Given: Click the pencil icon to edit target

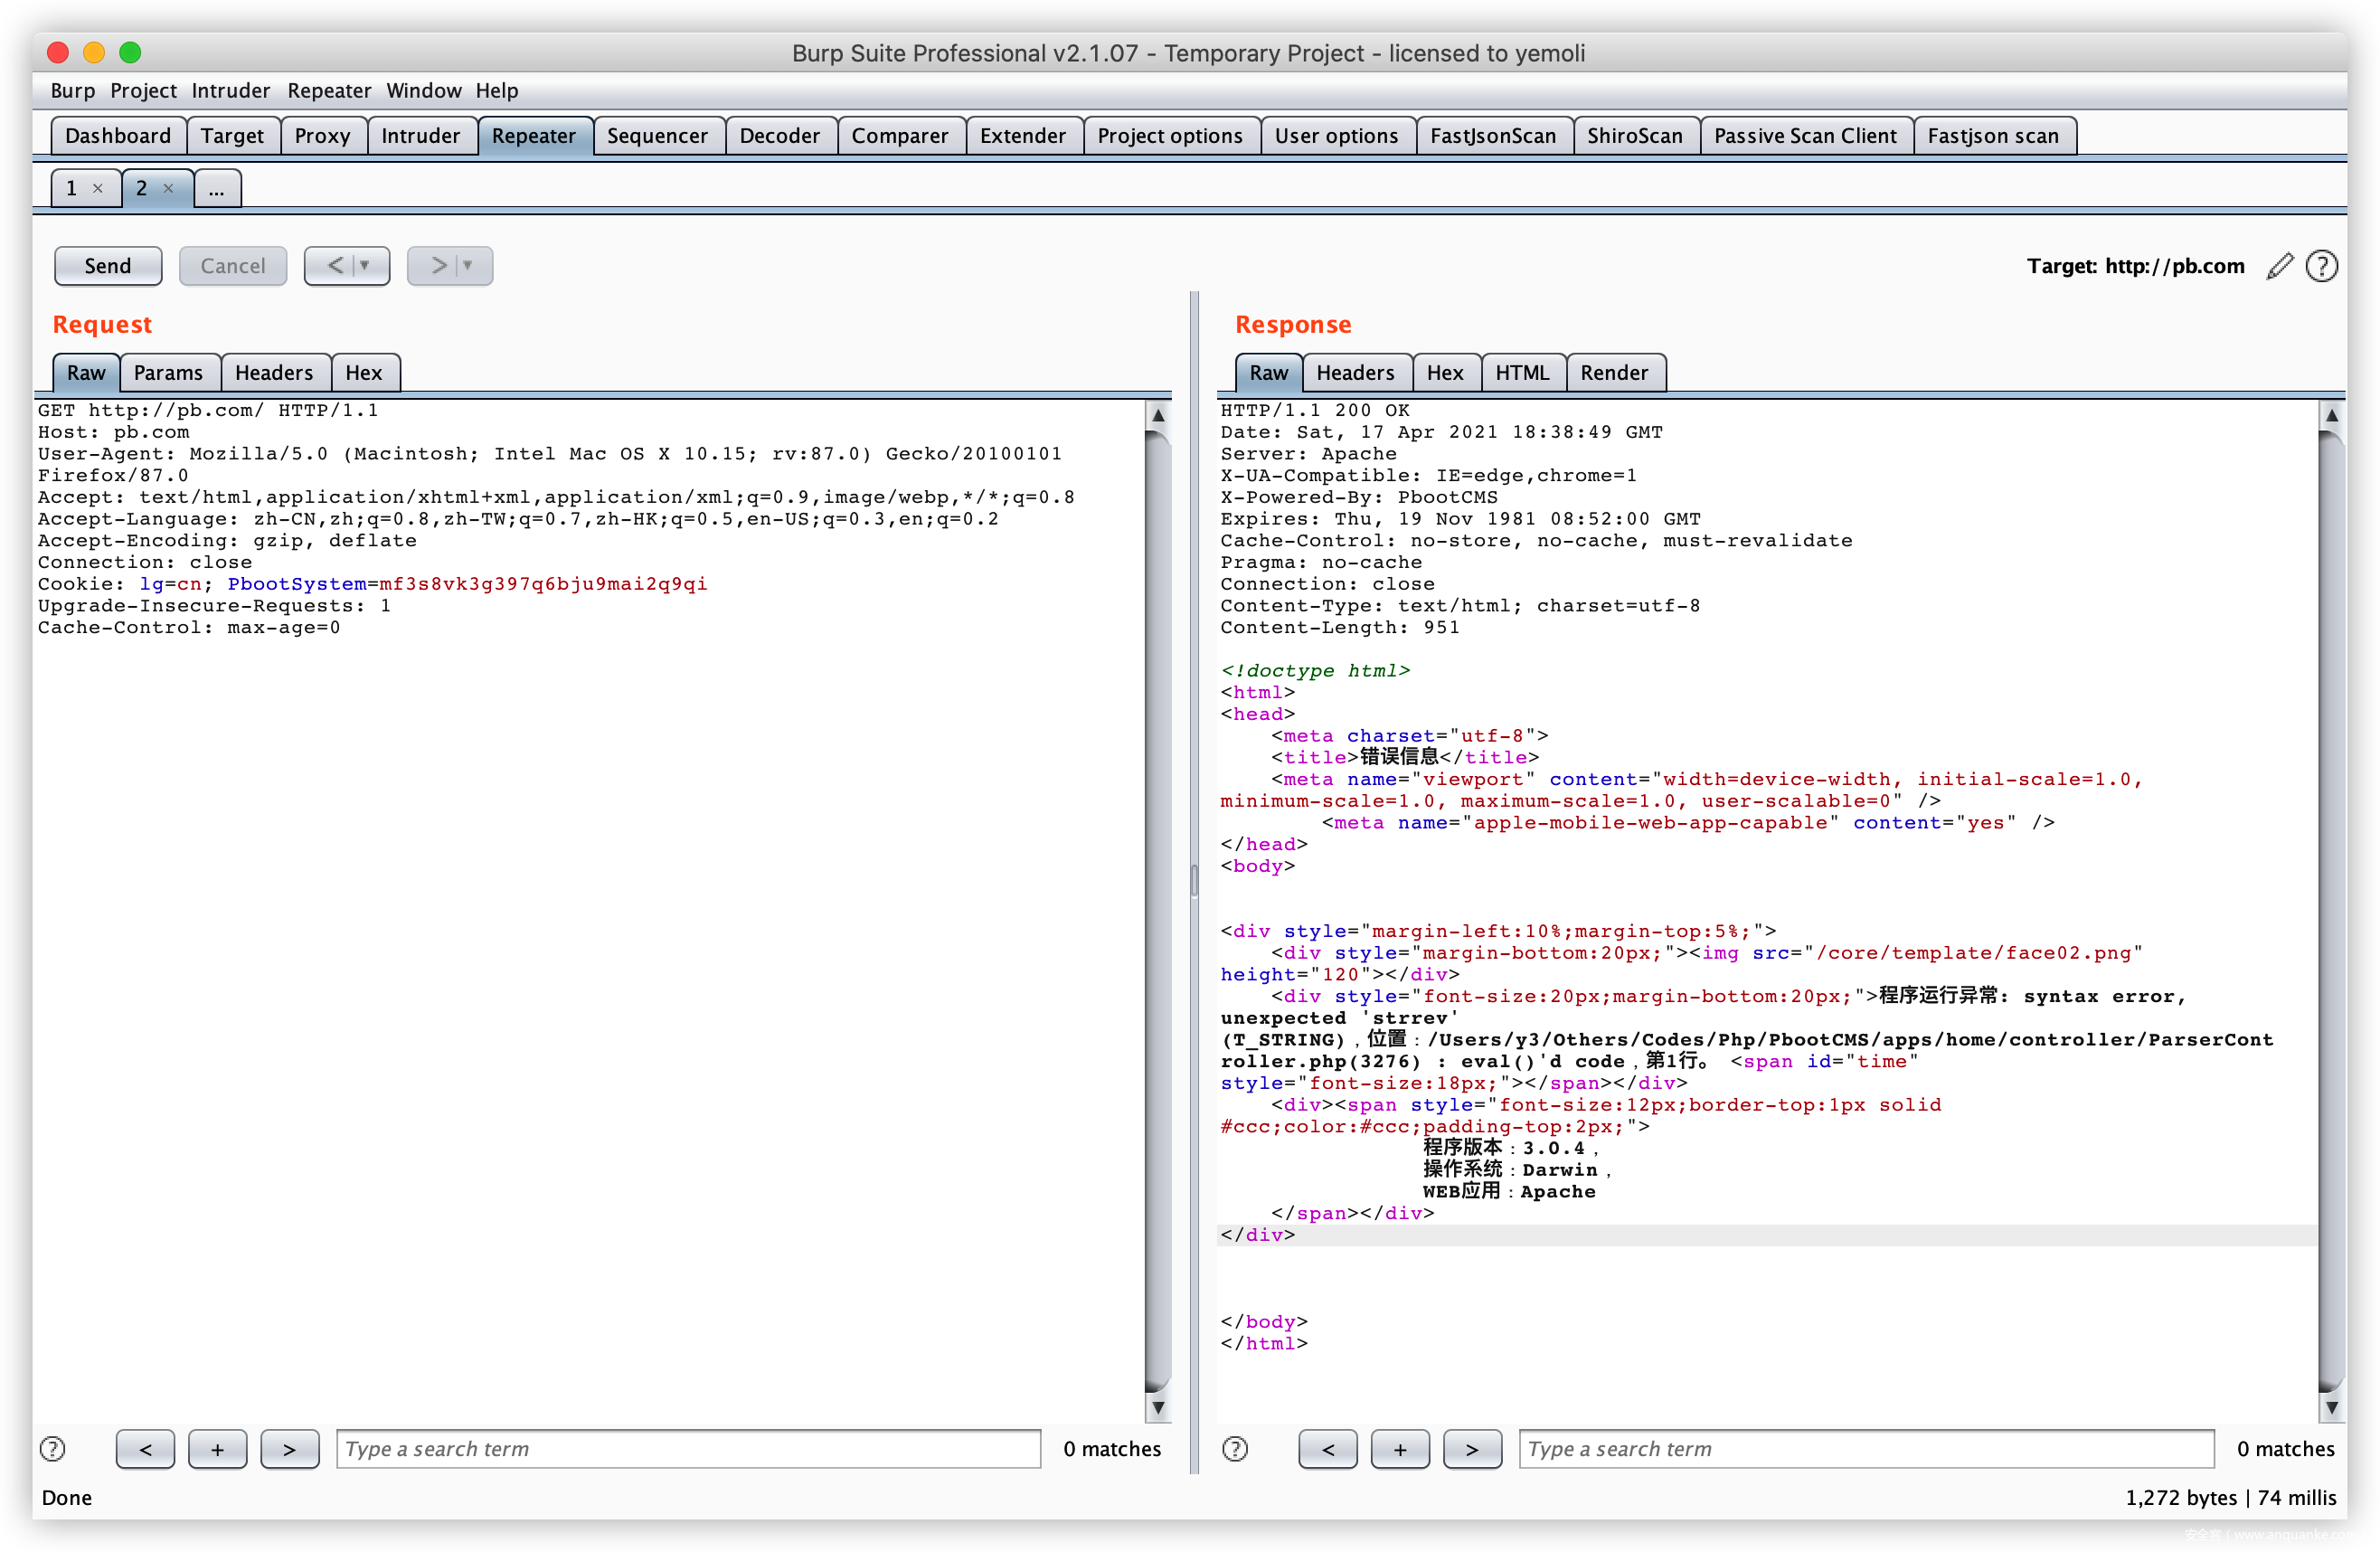Looking at the screenshot, I should coord(2279,266).
